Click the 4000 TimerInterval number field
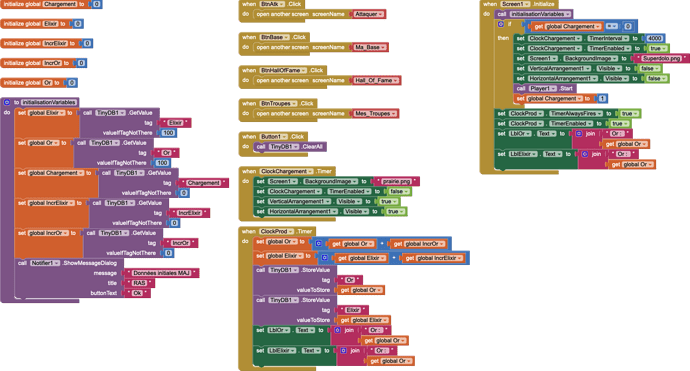This screenshot has height=371, width=690. tap(654, 38)
